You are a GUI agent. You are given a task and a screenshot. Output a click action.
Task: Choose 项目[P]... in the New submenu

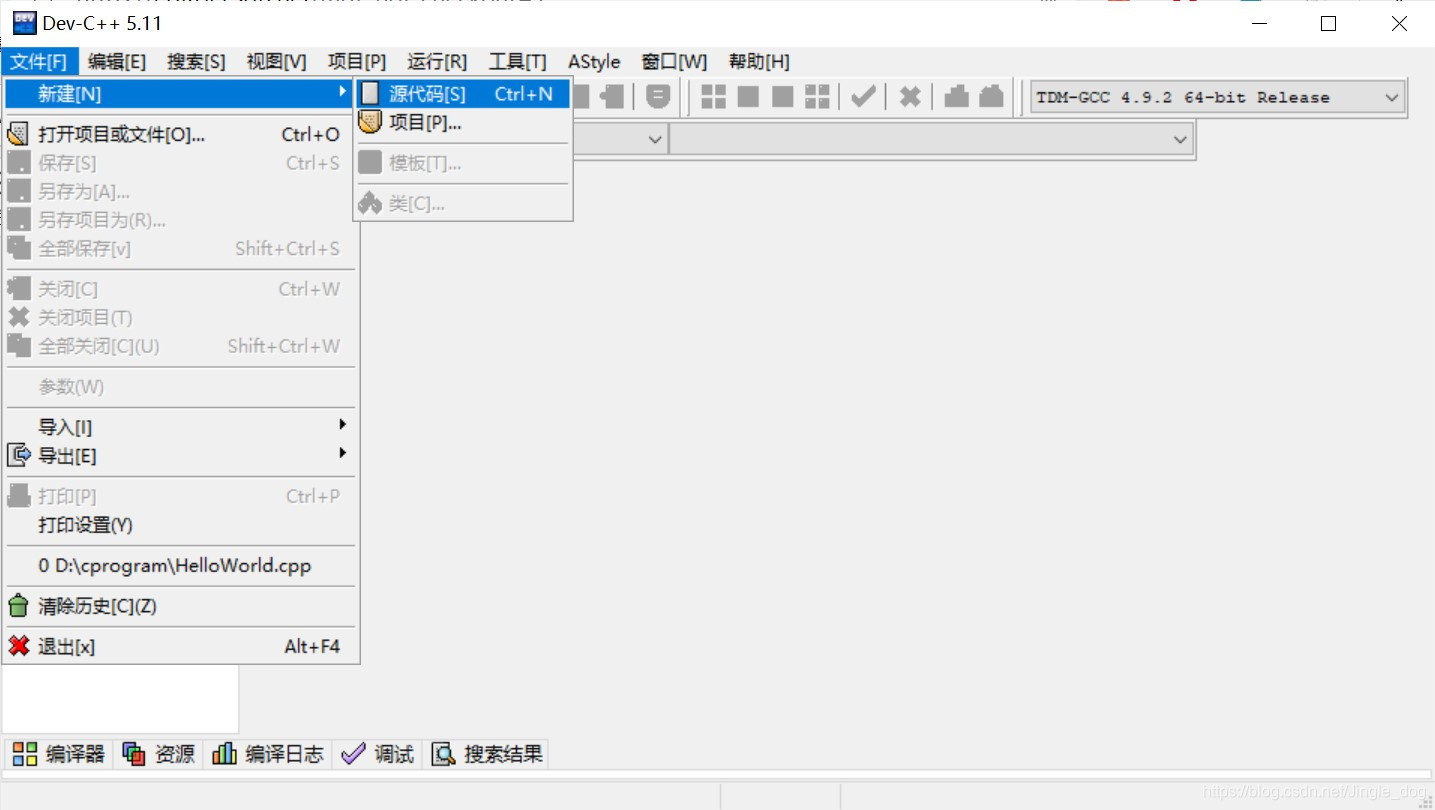[463, 123]
